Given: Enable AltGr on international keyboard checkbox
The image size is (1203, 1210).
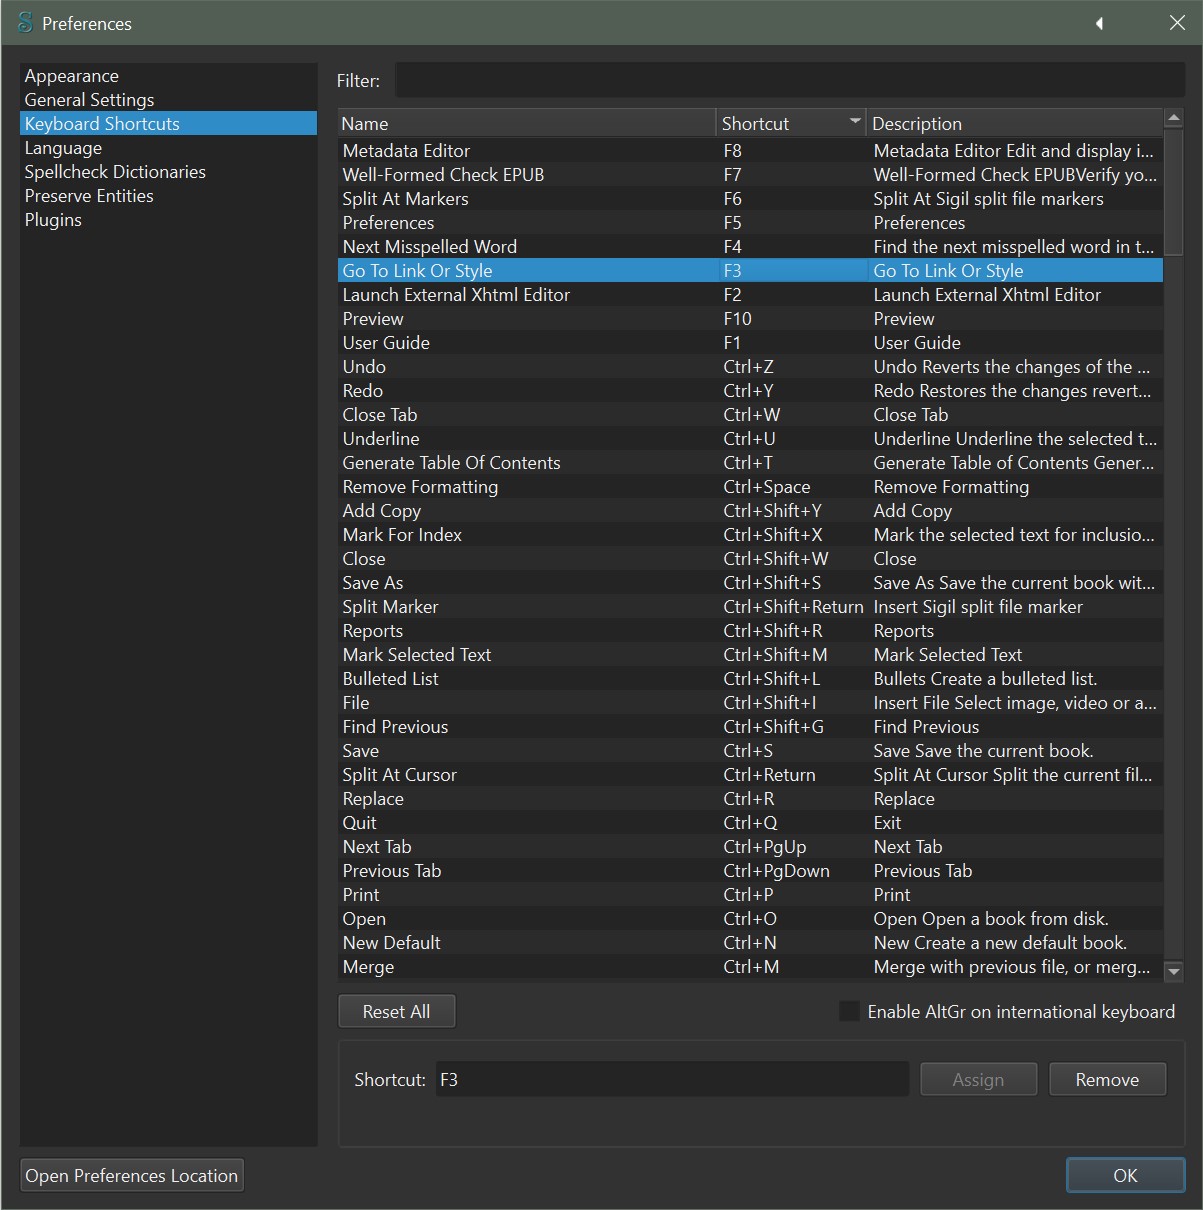Looking at the screenshot, I should [x=849, y=1012].
